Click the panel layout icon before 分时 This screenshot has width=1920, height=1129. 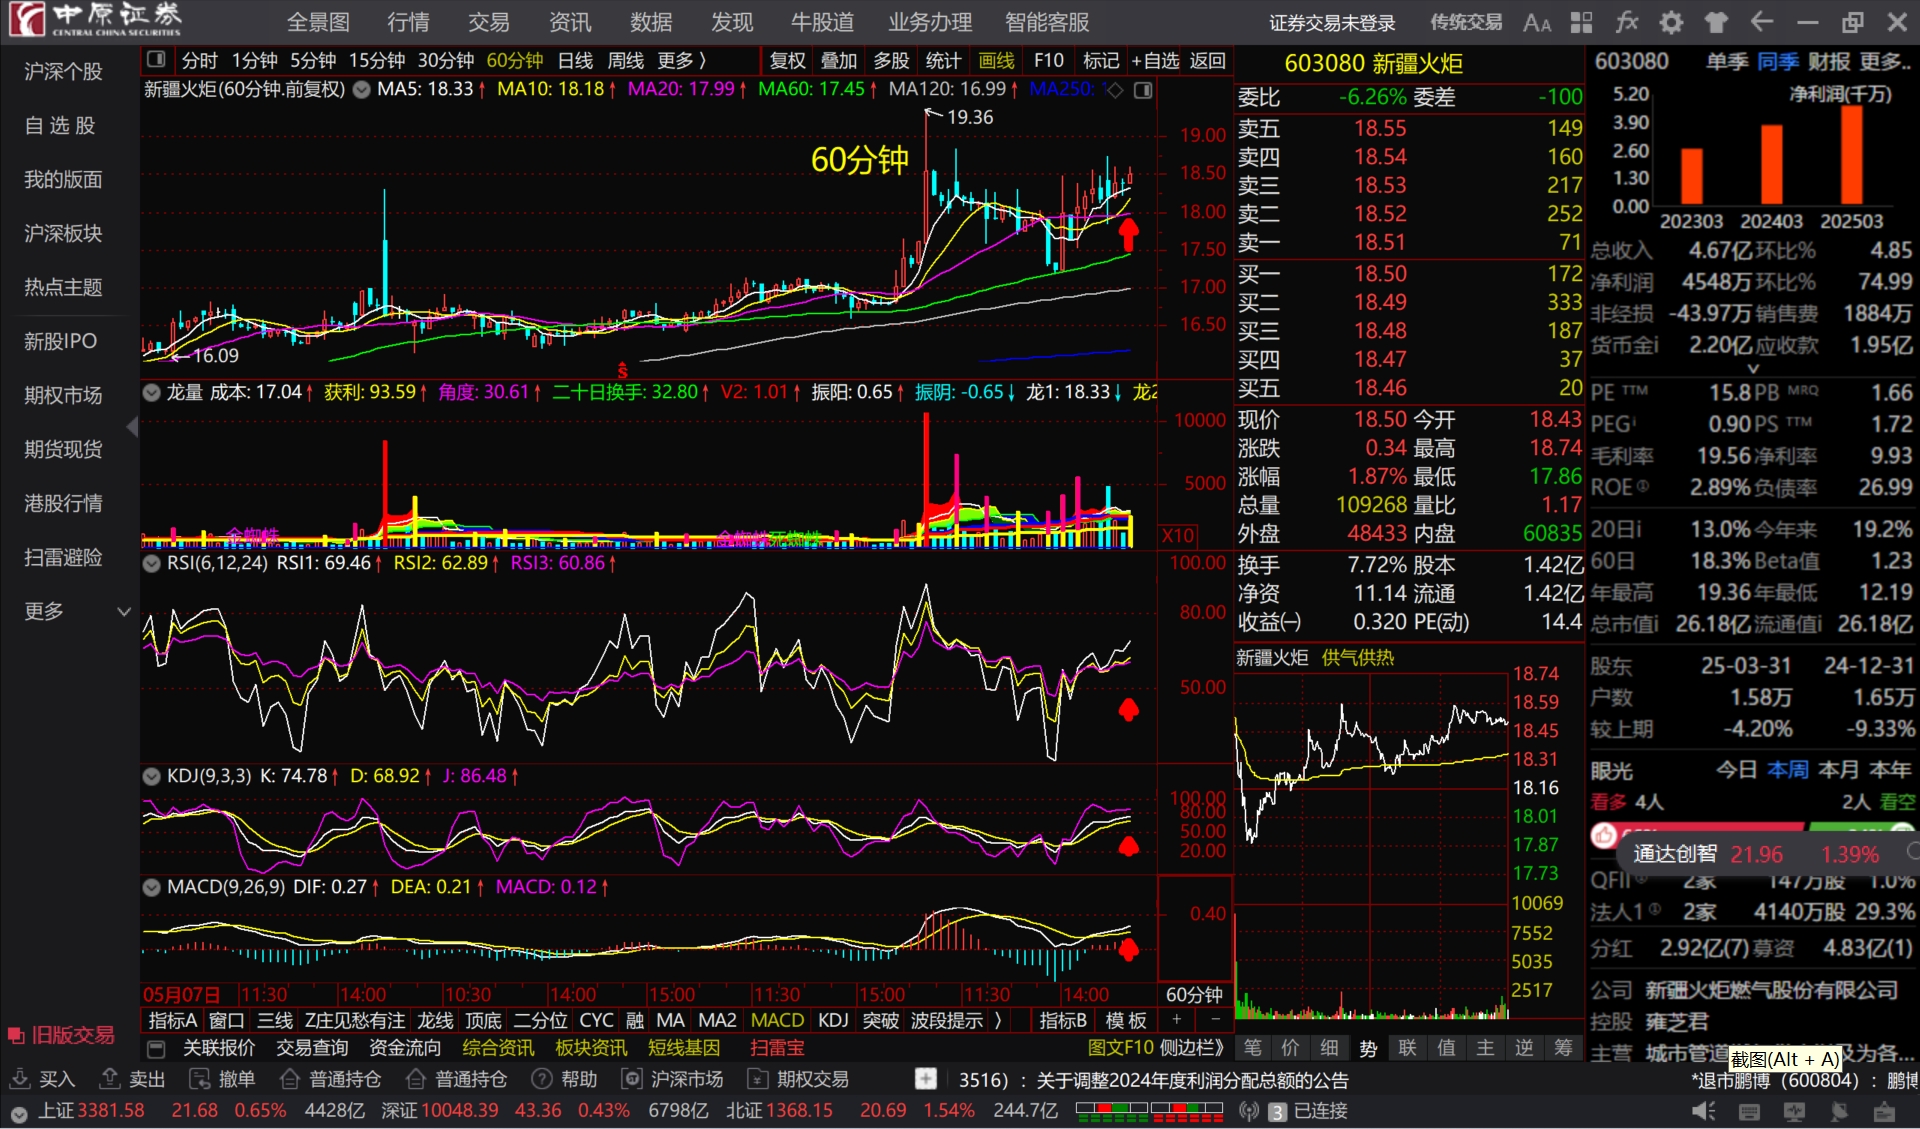tap(156, 60)
